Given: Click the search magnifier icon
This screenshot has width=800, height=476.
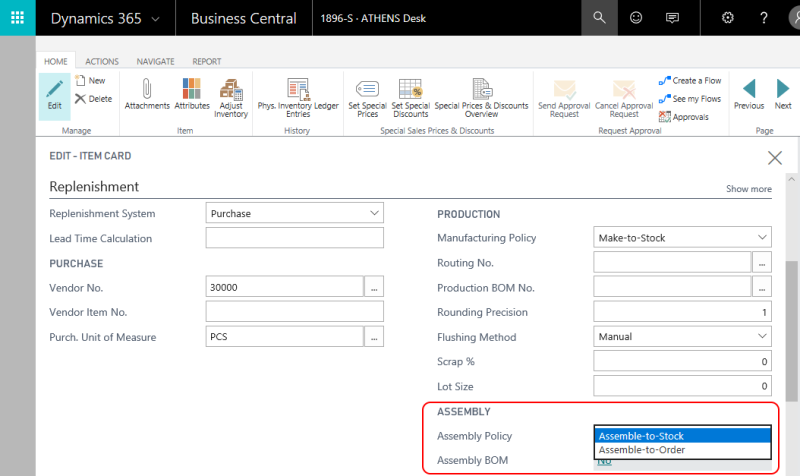Looking at the screenshot, I should [x=599, y=18].
